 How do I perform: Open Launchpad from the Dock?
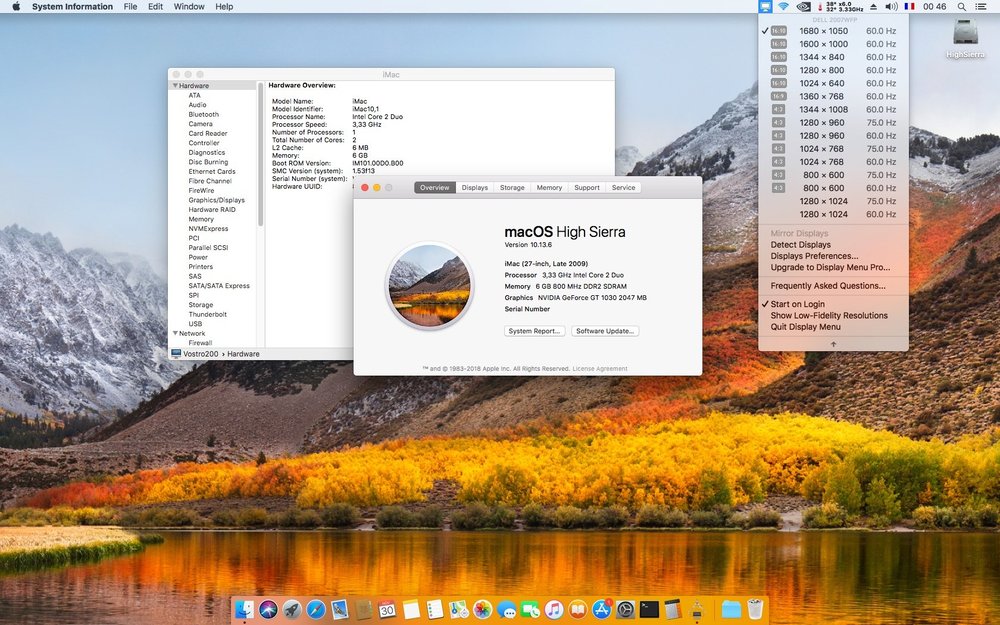point(291,609)
